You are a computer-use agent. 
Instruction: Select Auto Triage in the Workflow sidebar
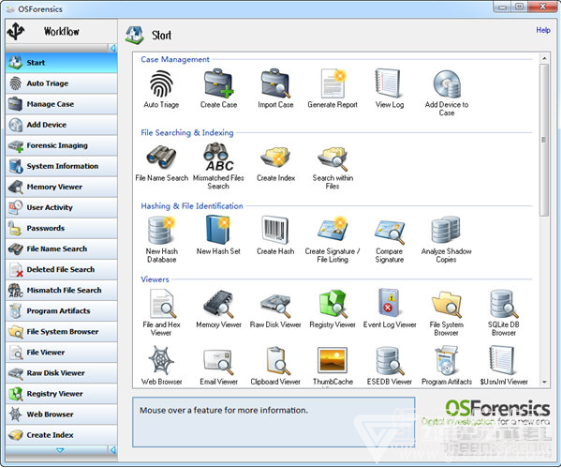(62, 83)
